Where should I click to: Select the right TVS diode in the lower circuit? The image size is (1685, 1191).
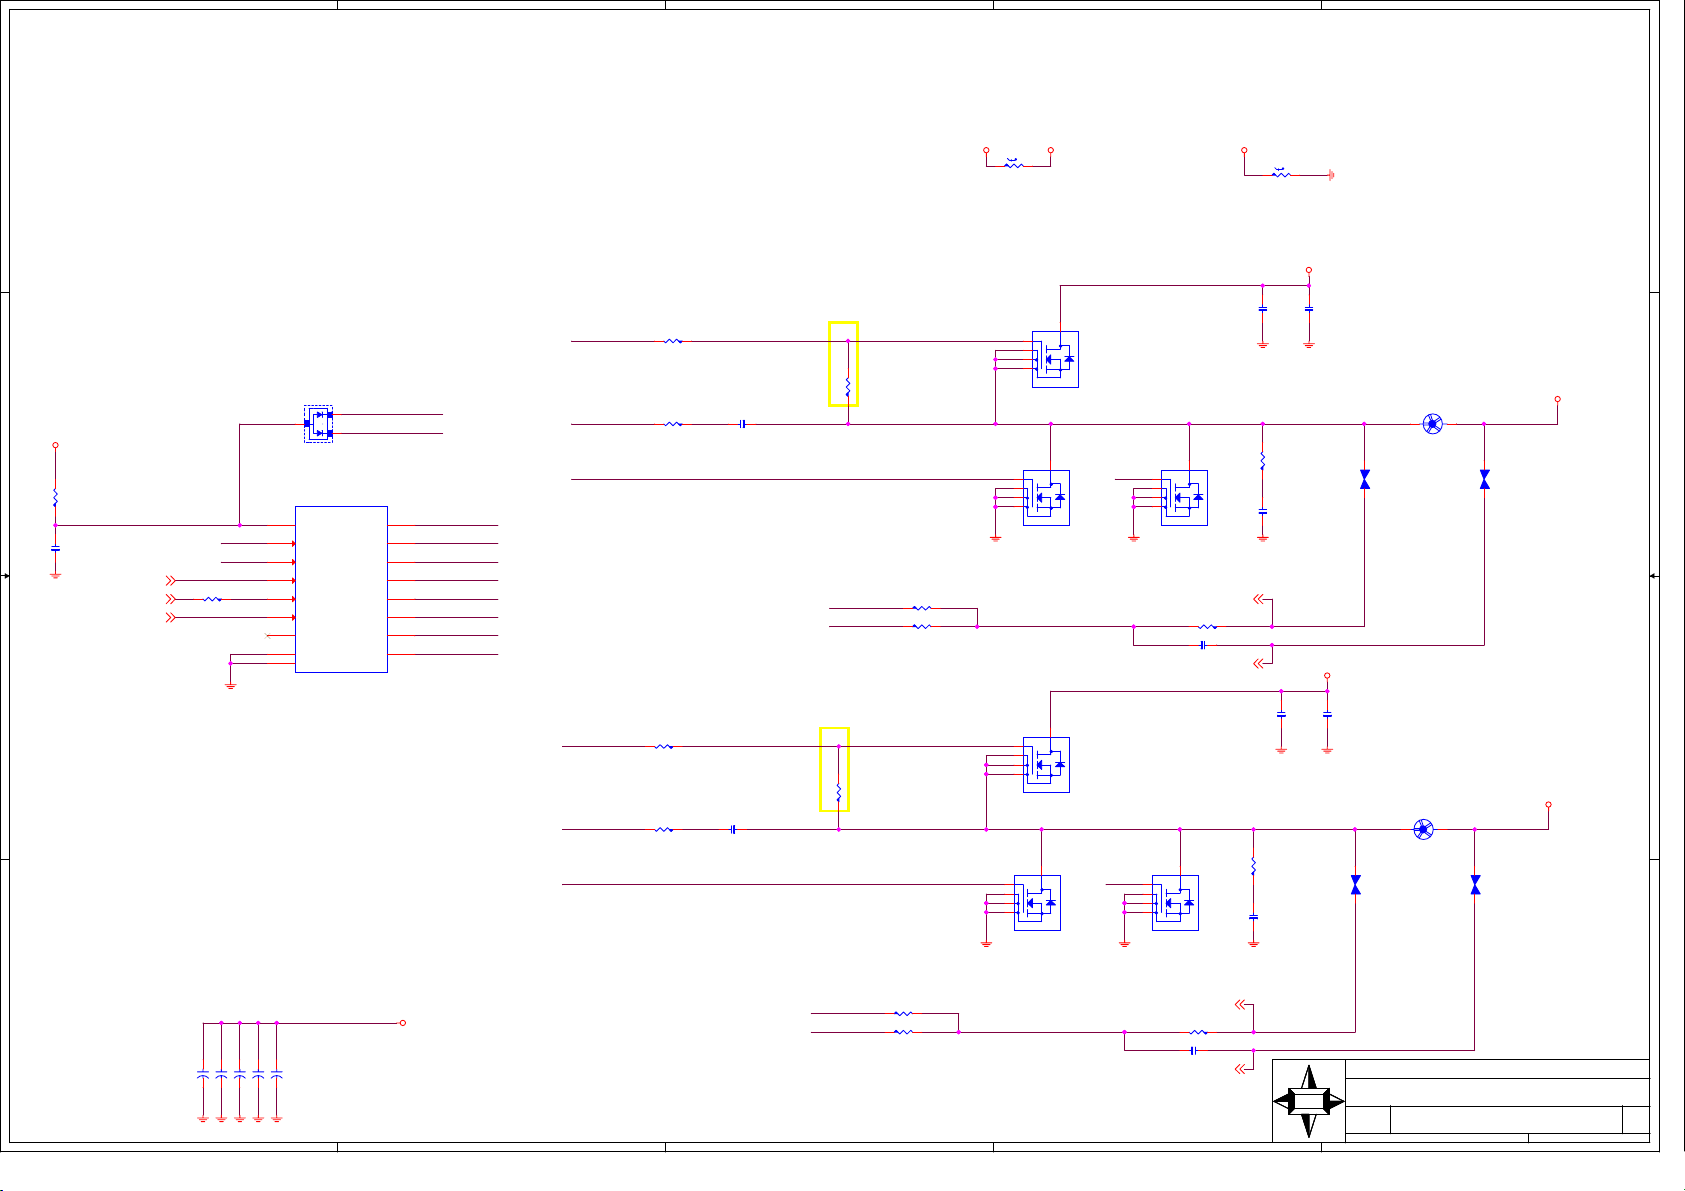[1475, 885]
